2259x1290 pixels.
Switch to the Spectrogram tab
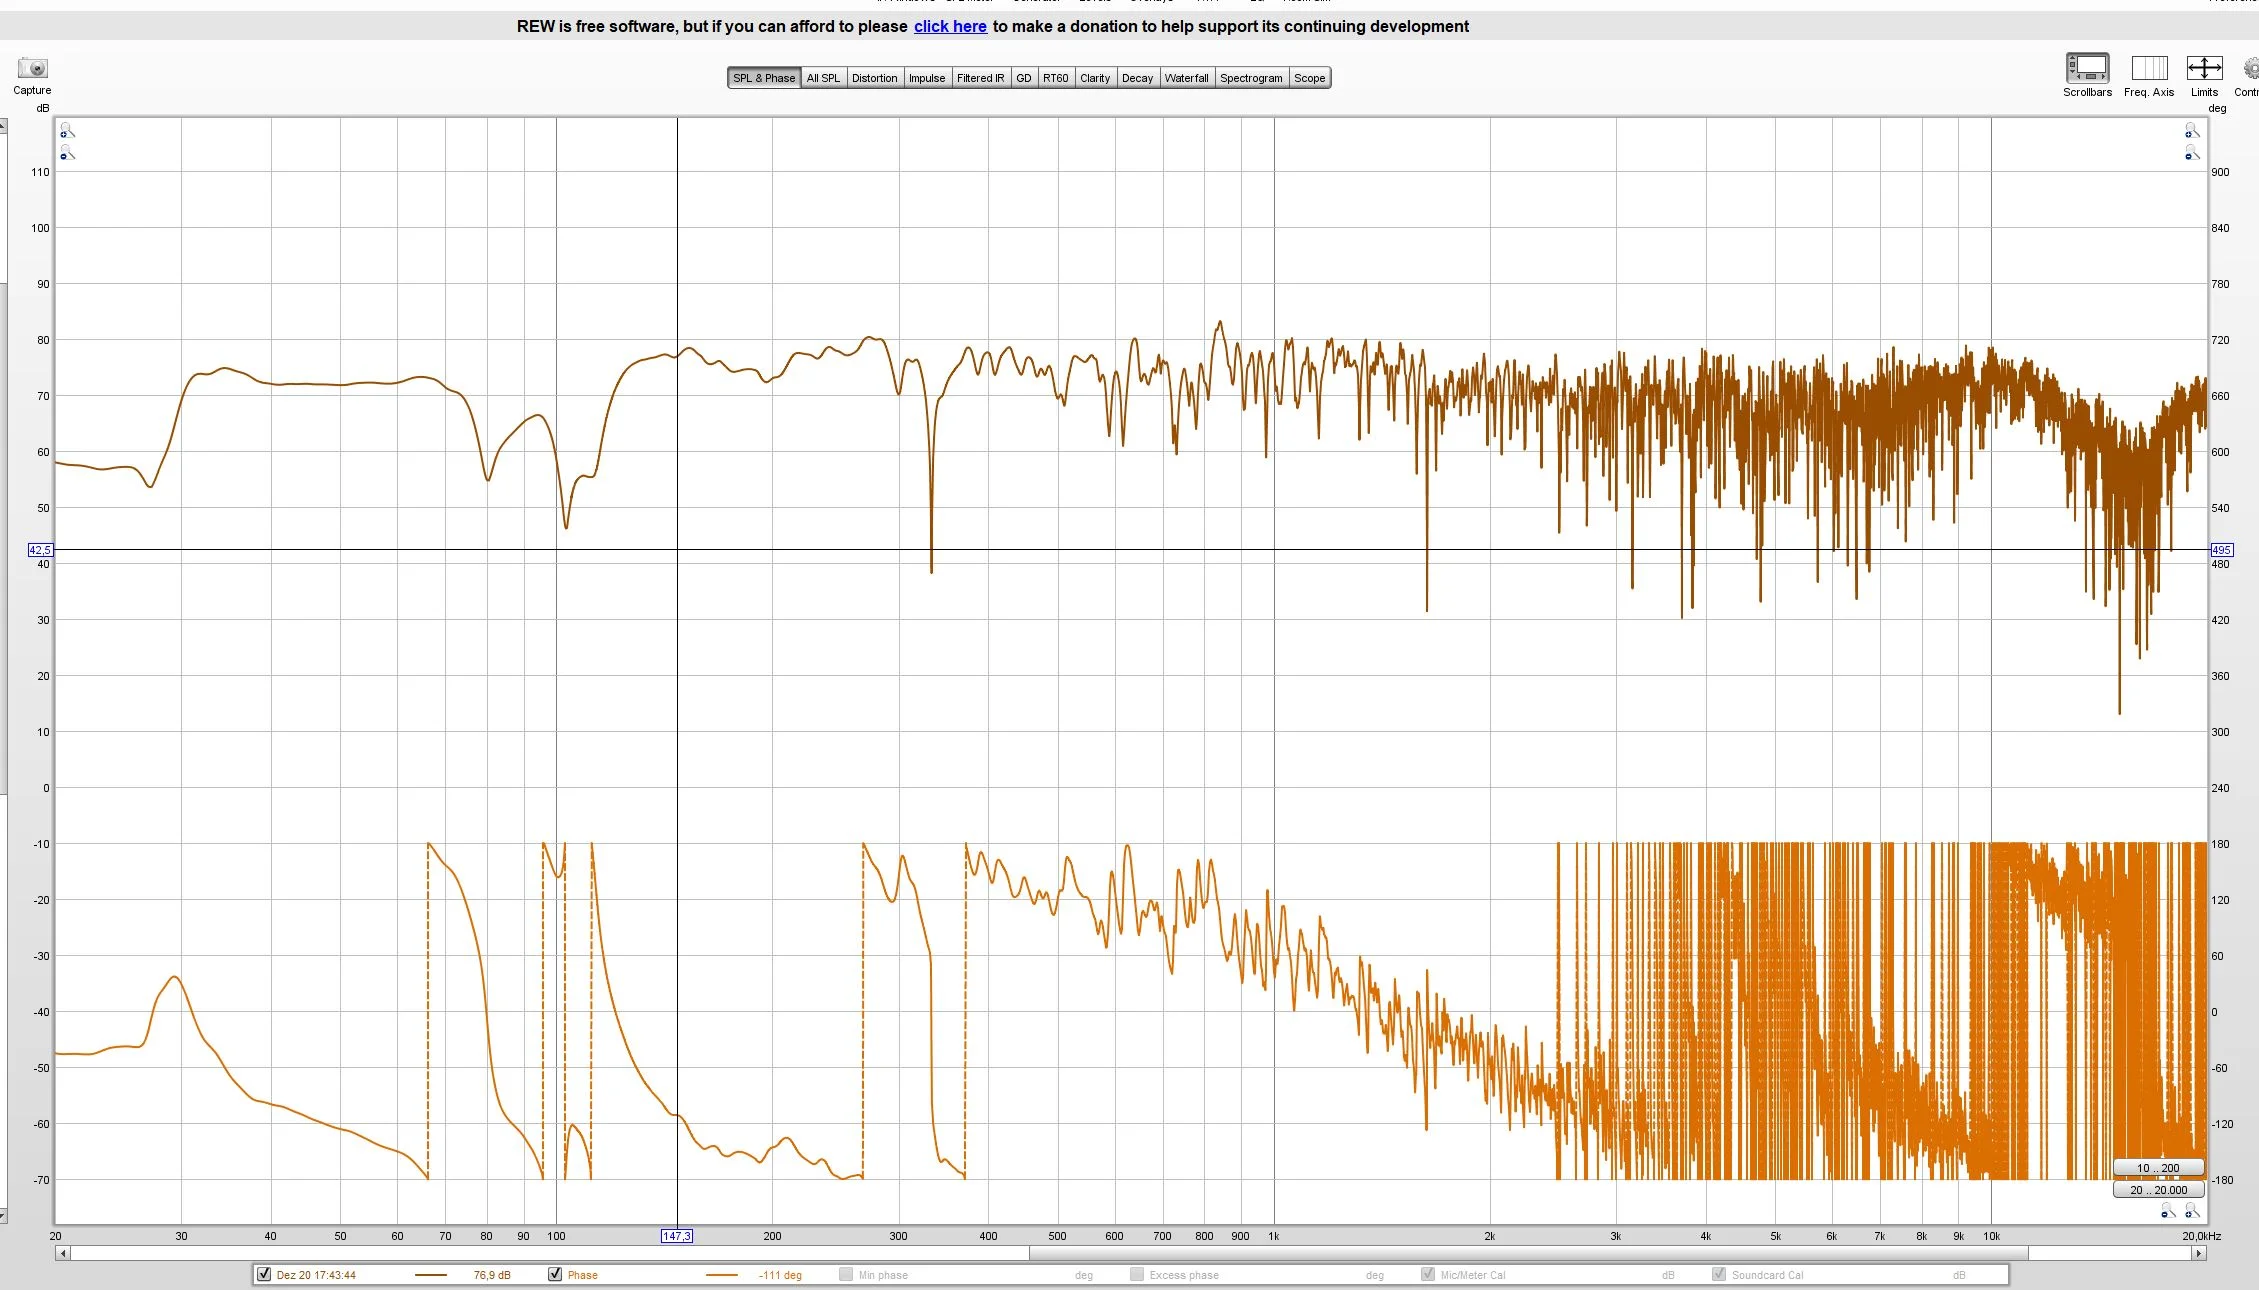(x=1251, y=78)
